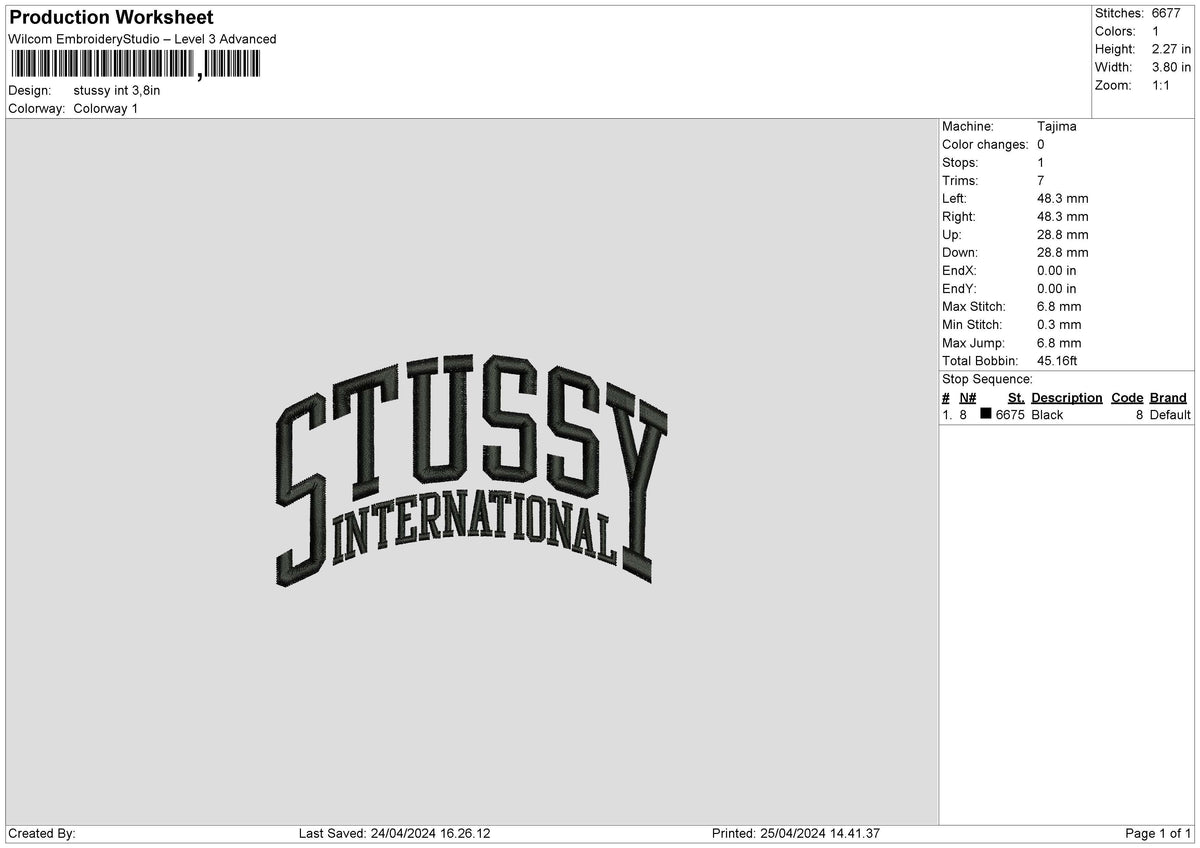Image resolution: width=1200 pixels, height=848 pixels.
Task: Select the Trims value 7
Action: [x=1041, y=181]
